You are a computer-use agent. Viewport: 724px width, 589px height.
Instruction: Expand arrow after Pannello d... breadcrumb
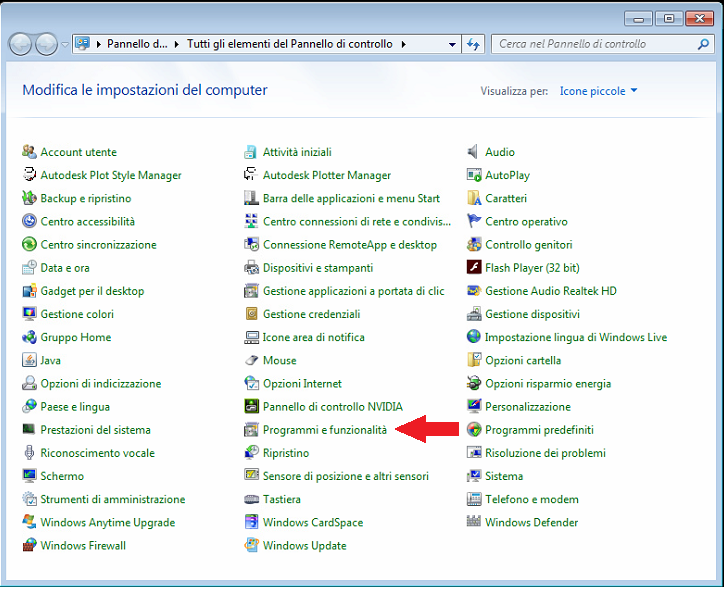pos(176,44)
